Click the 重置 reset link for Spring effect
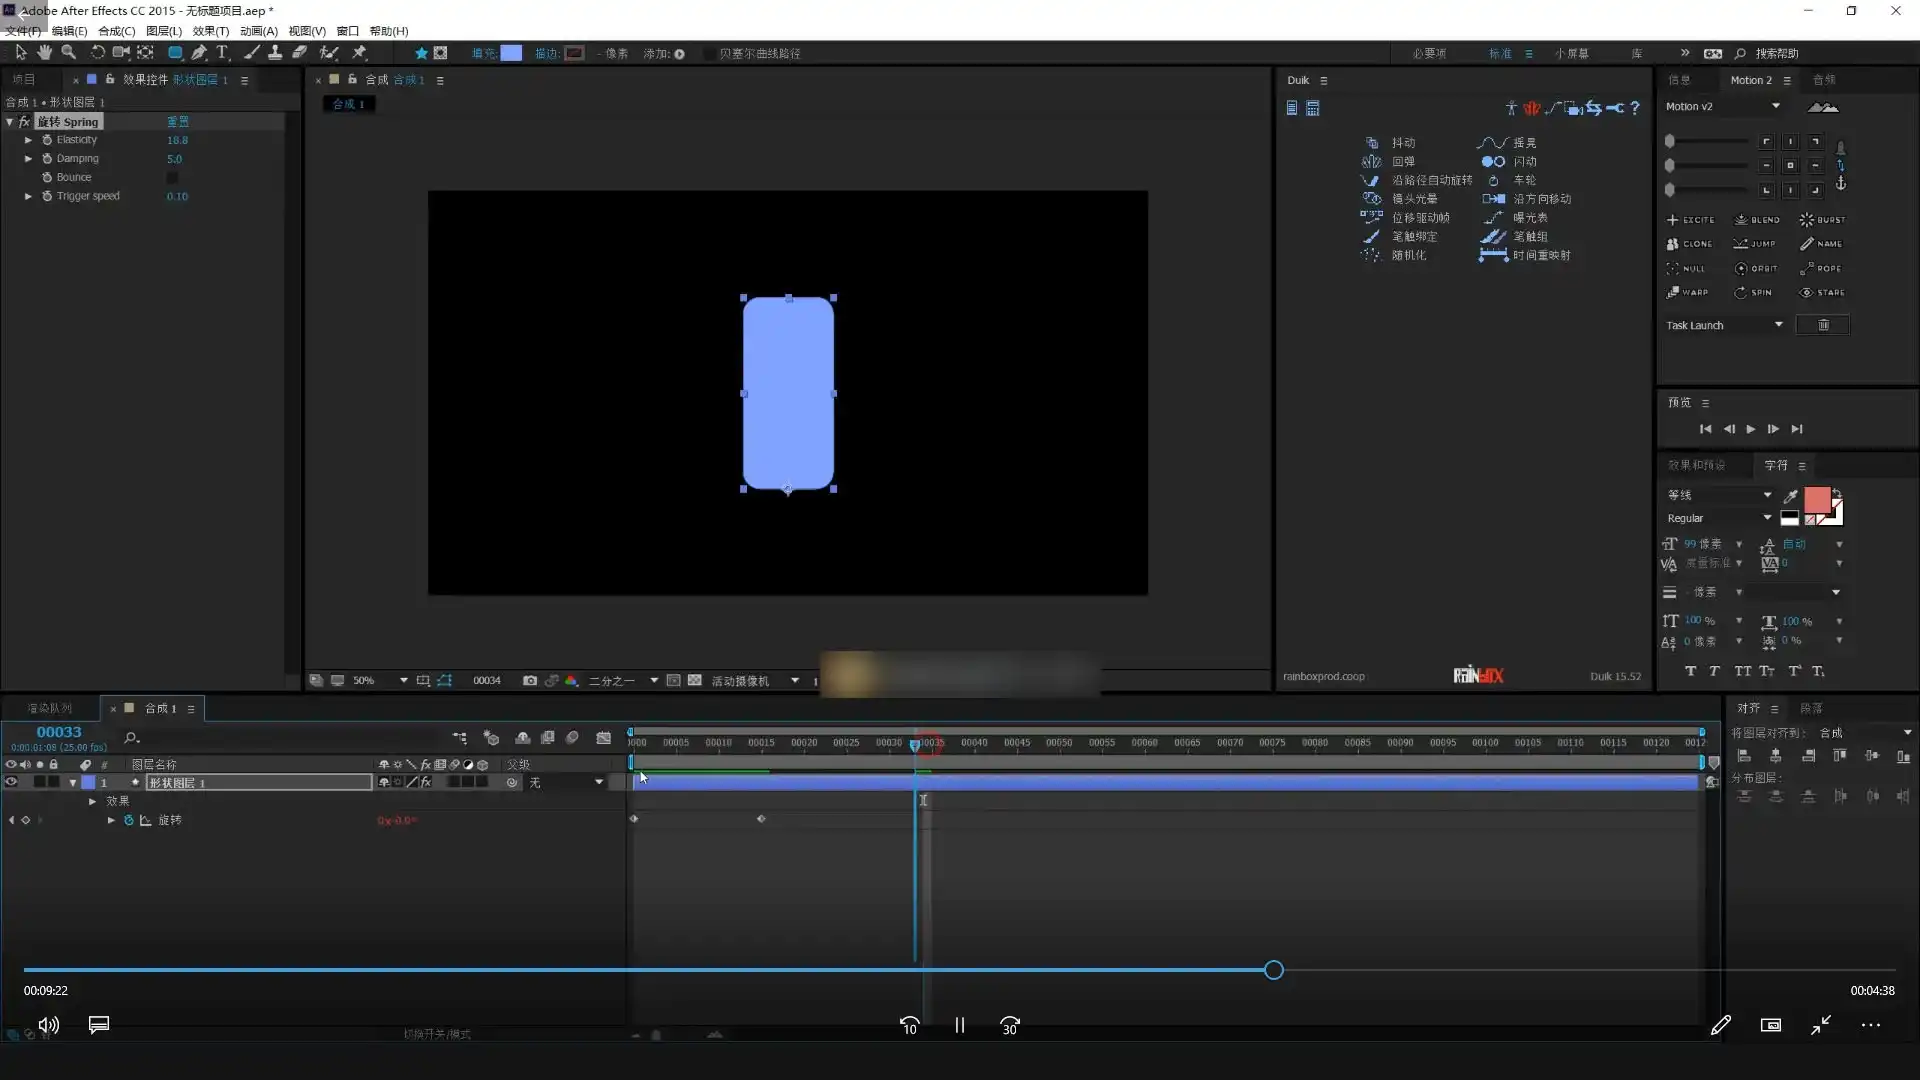The image size is (1920, 1080). 177,122
